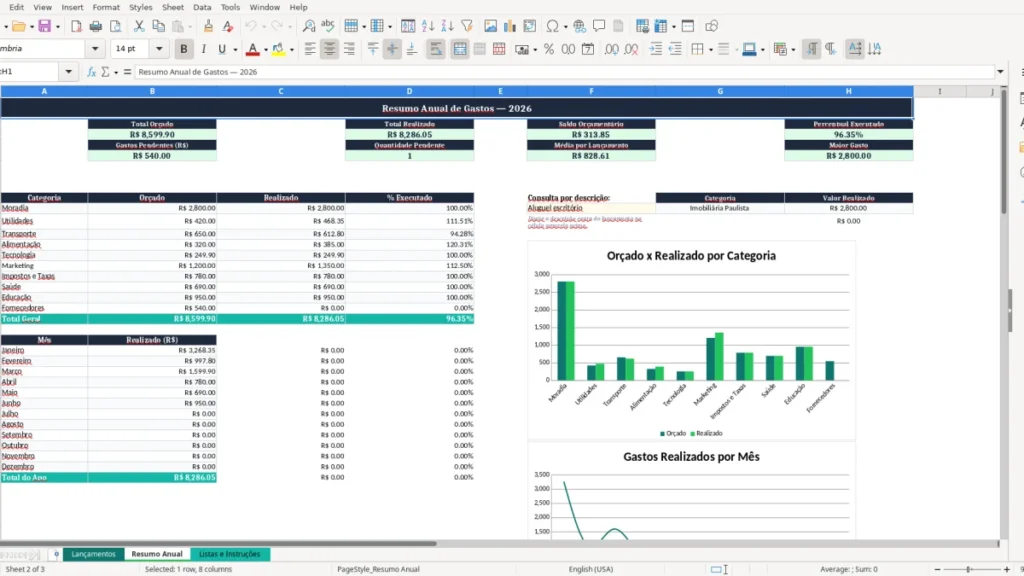Viewport: 1024px width, 576px height.
Task: Clone formatting with paintbrush icon
Action: [208, 26]
